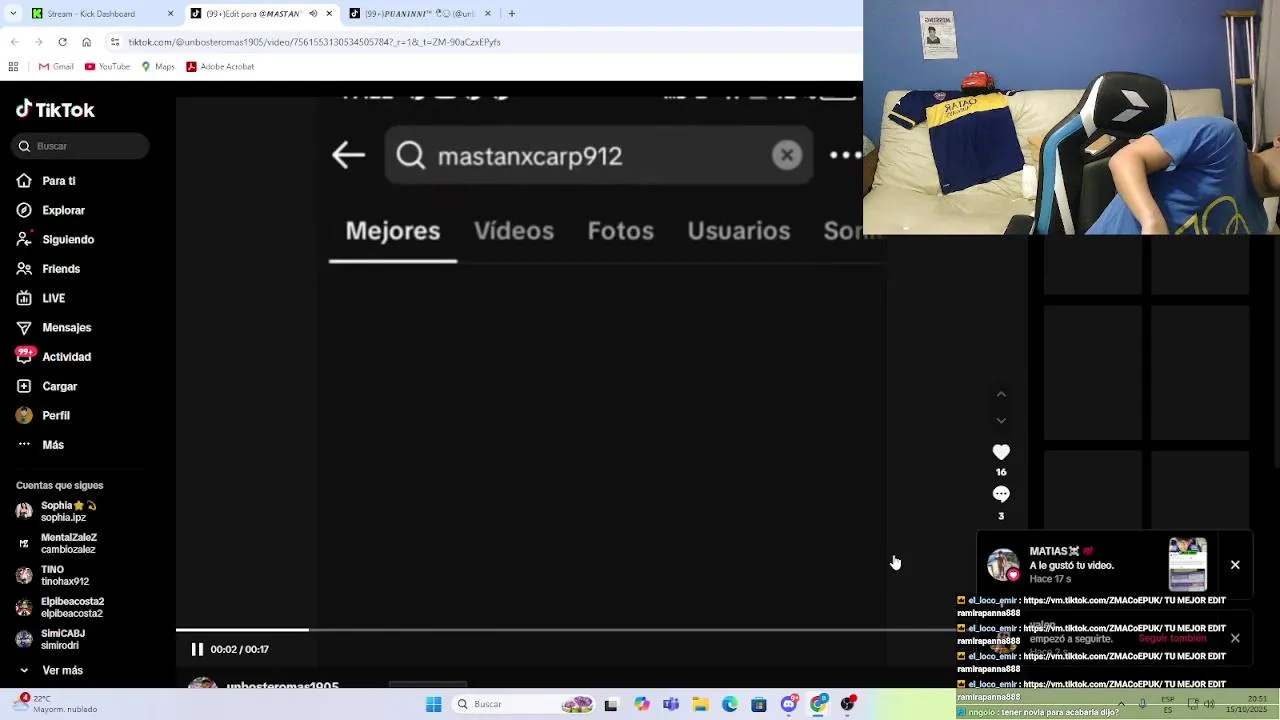Open the video author profile avatar
This screenshot has height=720, width=1280.
point(203,684)
